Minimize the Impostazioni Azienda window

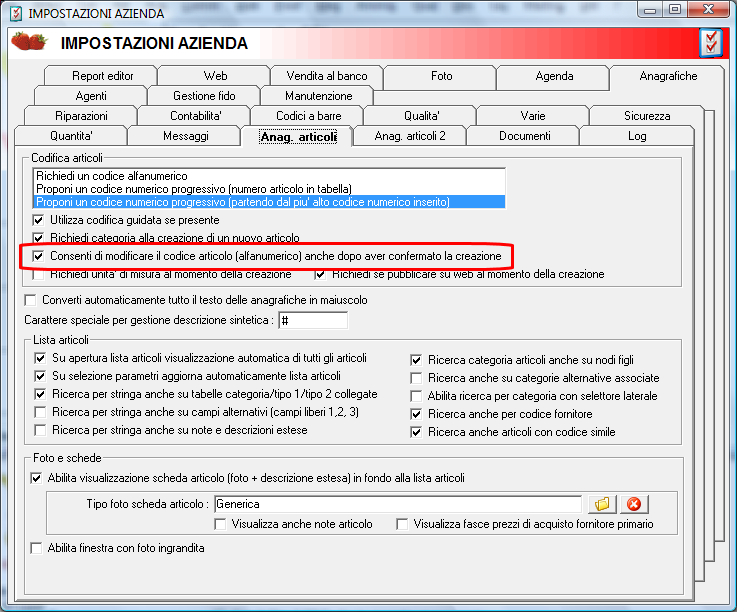pos(650,10)
